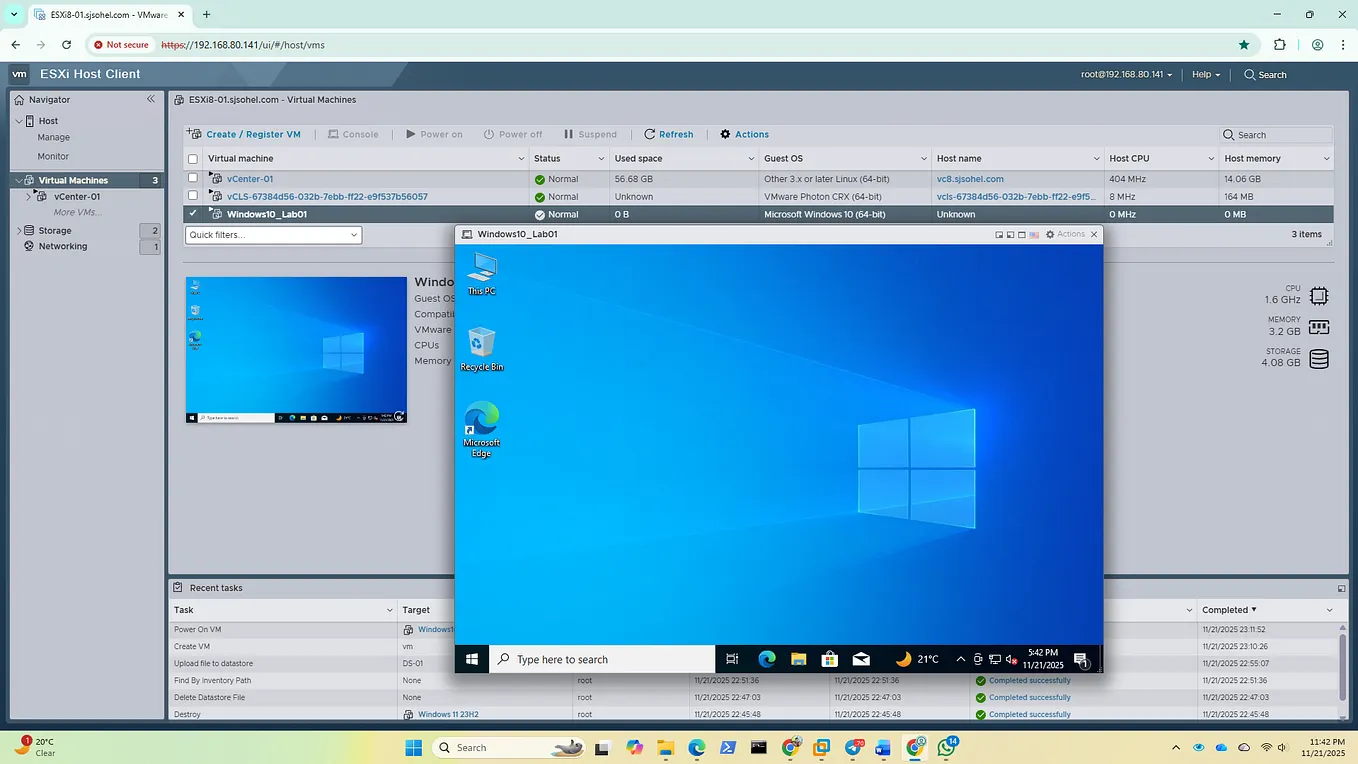Image resolution: width=1358 pixels, height=764 pixels.
Task: Open guest Windows 10 Start menu
Action: pyautogui.click(x=472, y=659)
